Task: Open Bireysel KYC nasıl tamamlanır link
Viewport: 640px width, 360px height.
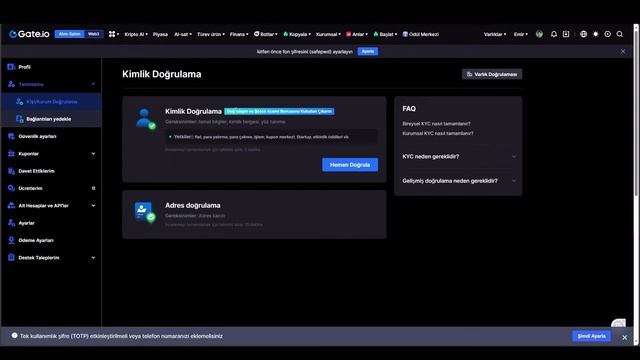Action: [x=436, y=124]
